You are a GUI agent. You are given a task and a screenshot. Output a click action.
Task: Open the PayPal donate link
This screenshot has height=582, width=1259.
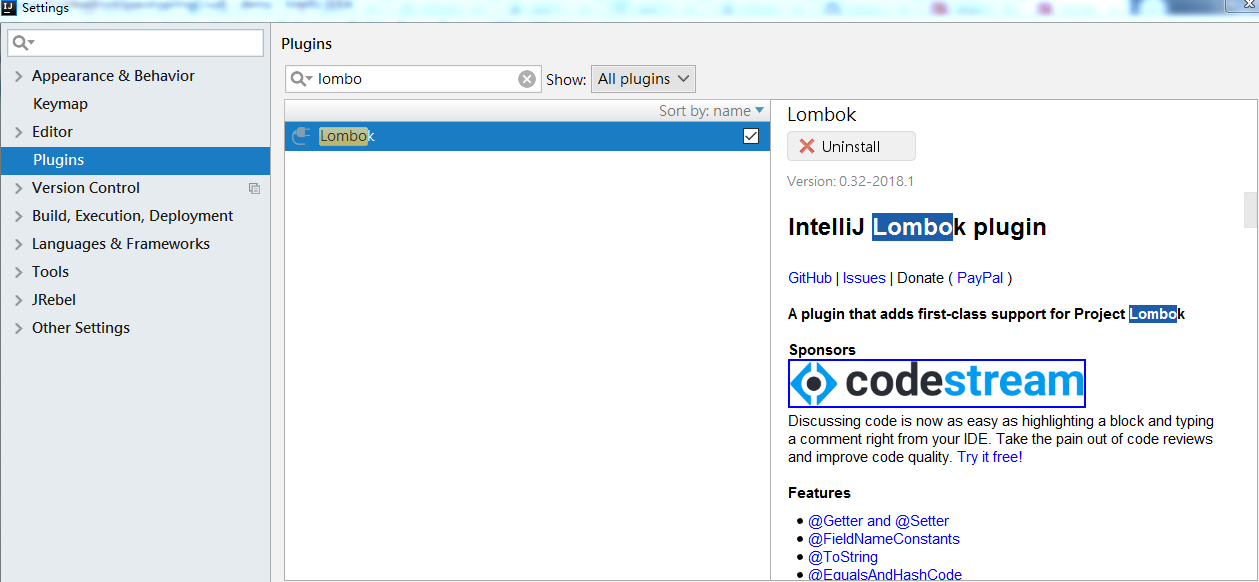point(980,278)
